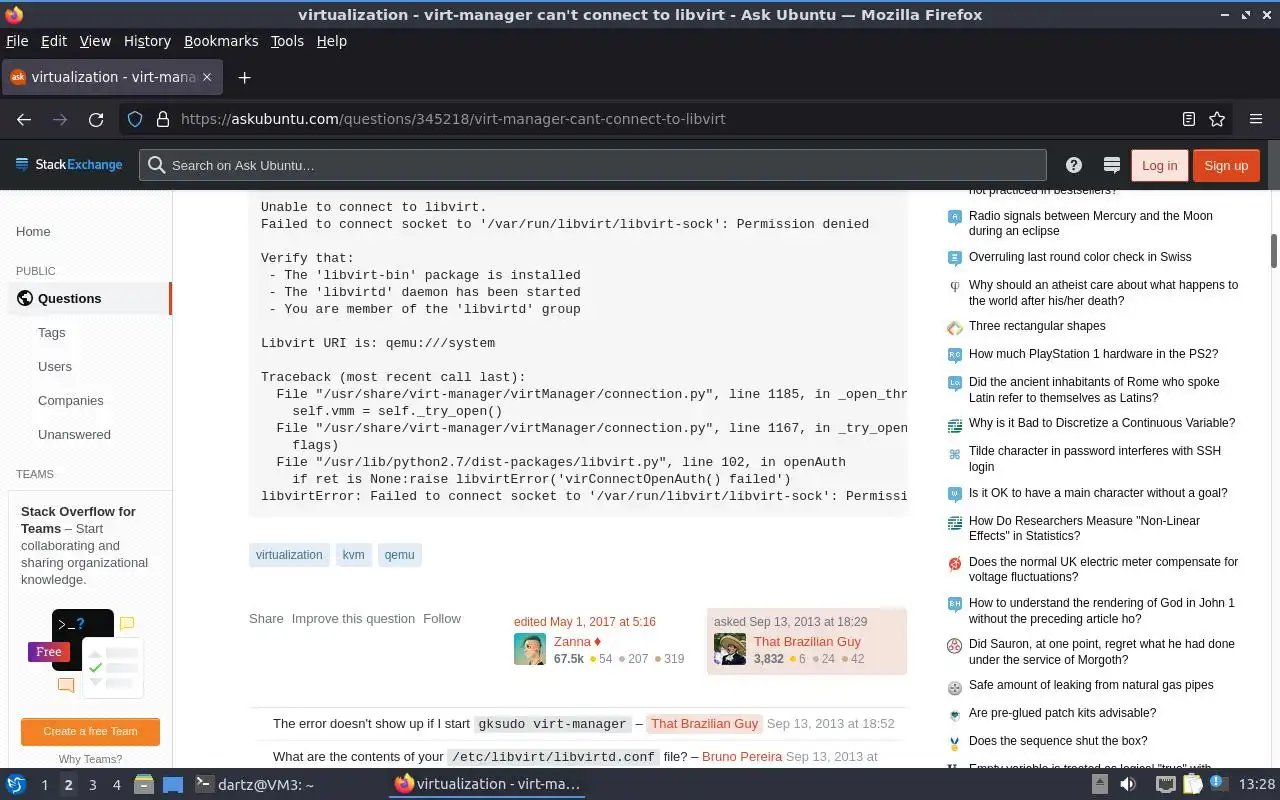Open the Stack Exchange site switcher icon
This screenshot has width=1280, height=800.
[x=1111, y=165]
